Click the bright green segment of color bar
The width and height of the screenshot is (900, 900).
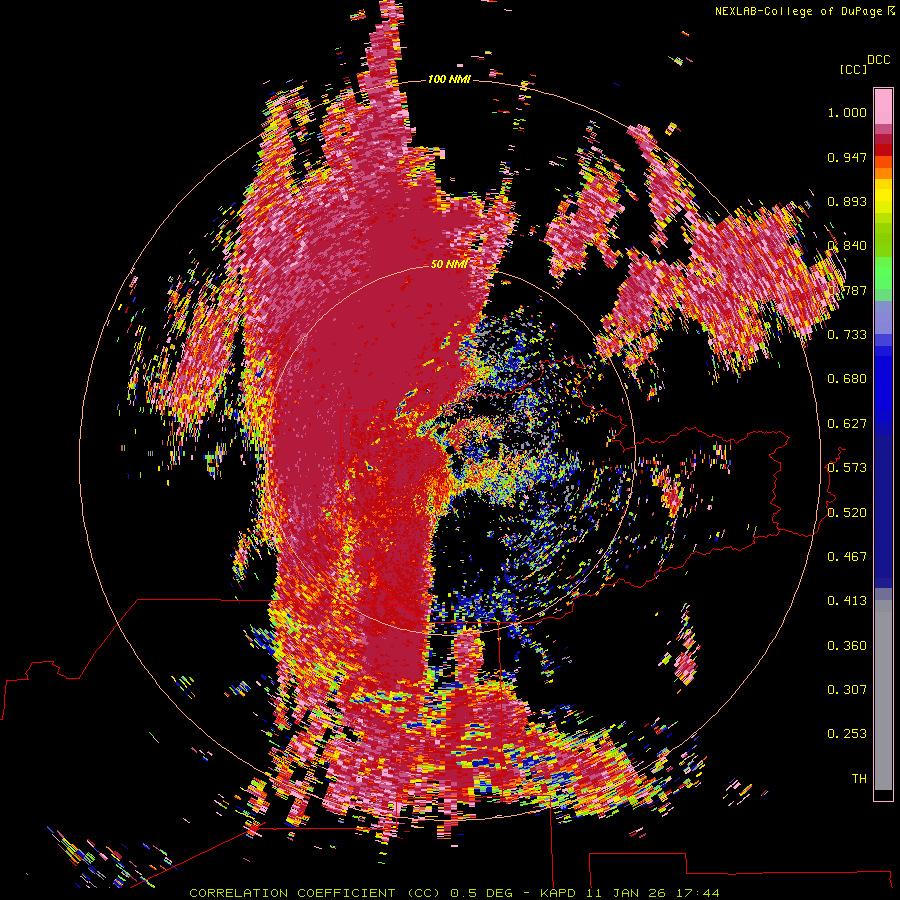(x=883, y=273)
